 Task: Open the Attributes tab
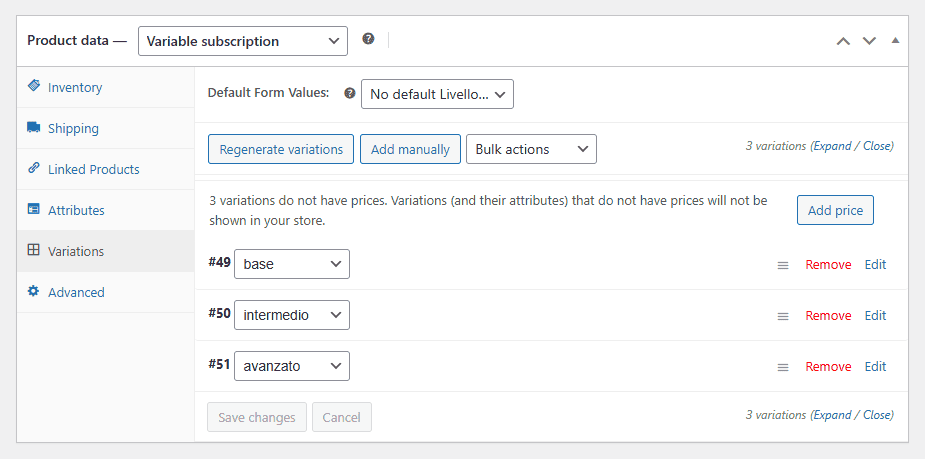[106, 210]
